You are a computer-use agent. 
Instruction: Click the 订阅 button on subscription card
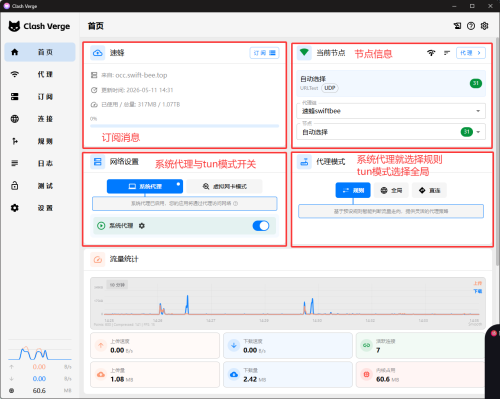(264, 53)
